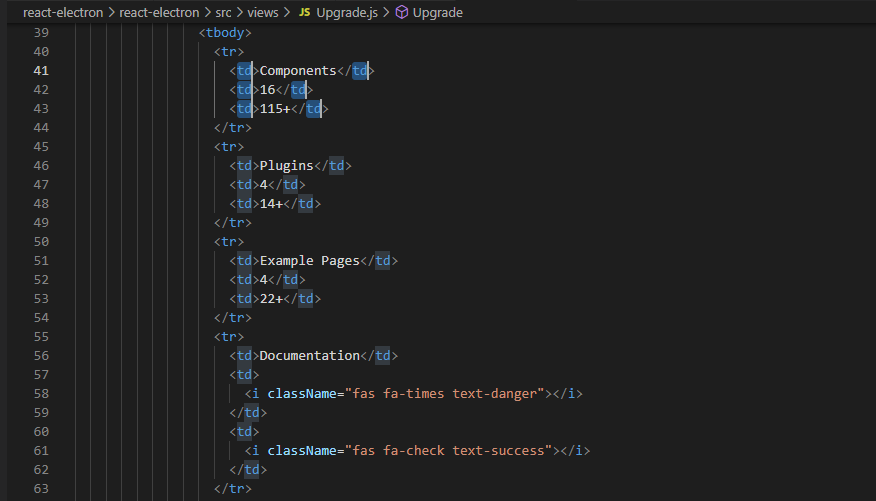
Task: Click fas fa-check text-success string
Action: (448, 451)
